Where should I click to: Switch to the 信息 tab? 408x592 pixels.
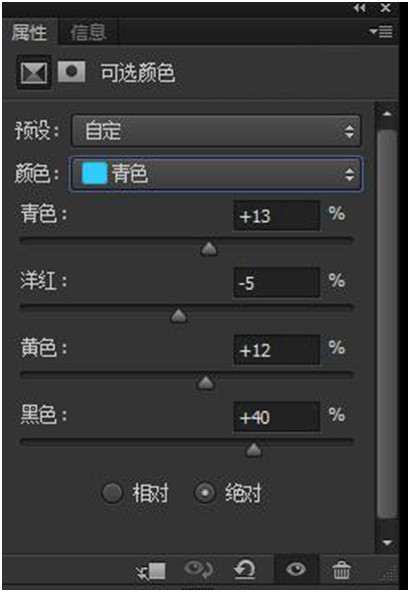(88, 32)
